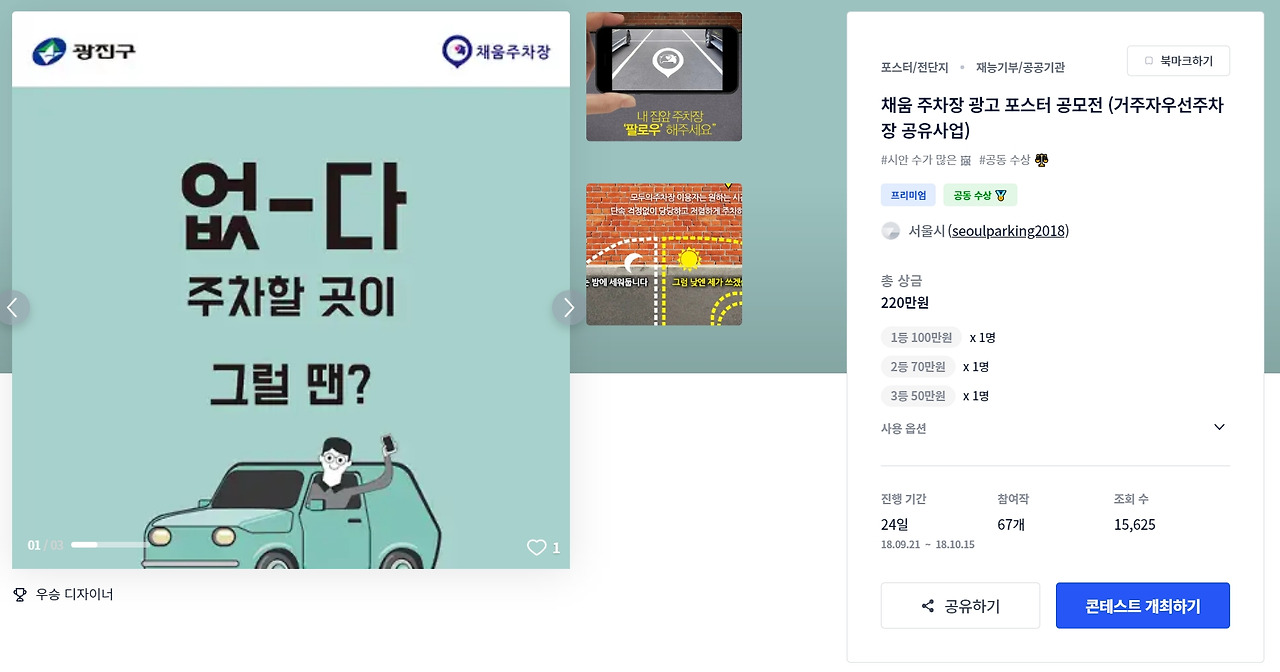Open the phone parking-spot thumbnail image
This screenshot has height=672, width=1280.
coord(664,76)
